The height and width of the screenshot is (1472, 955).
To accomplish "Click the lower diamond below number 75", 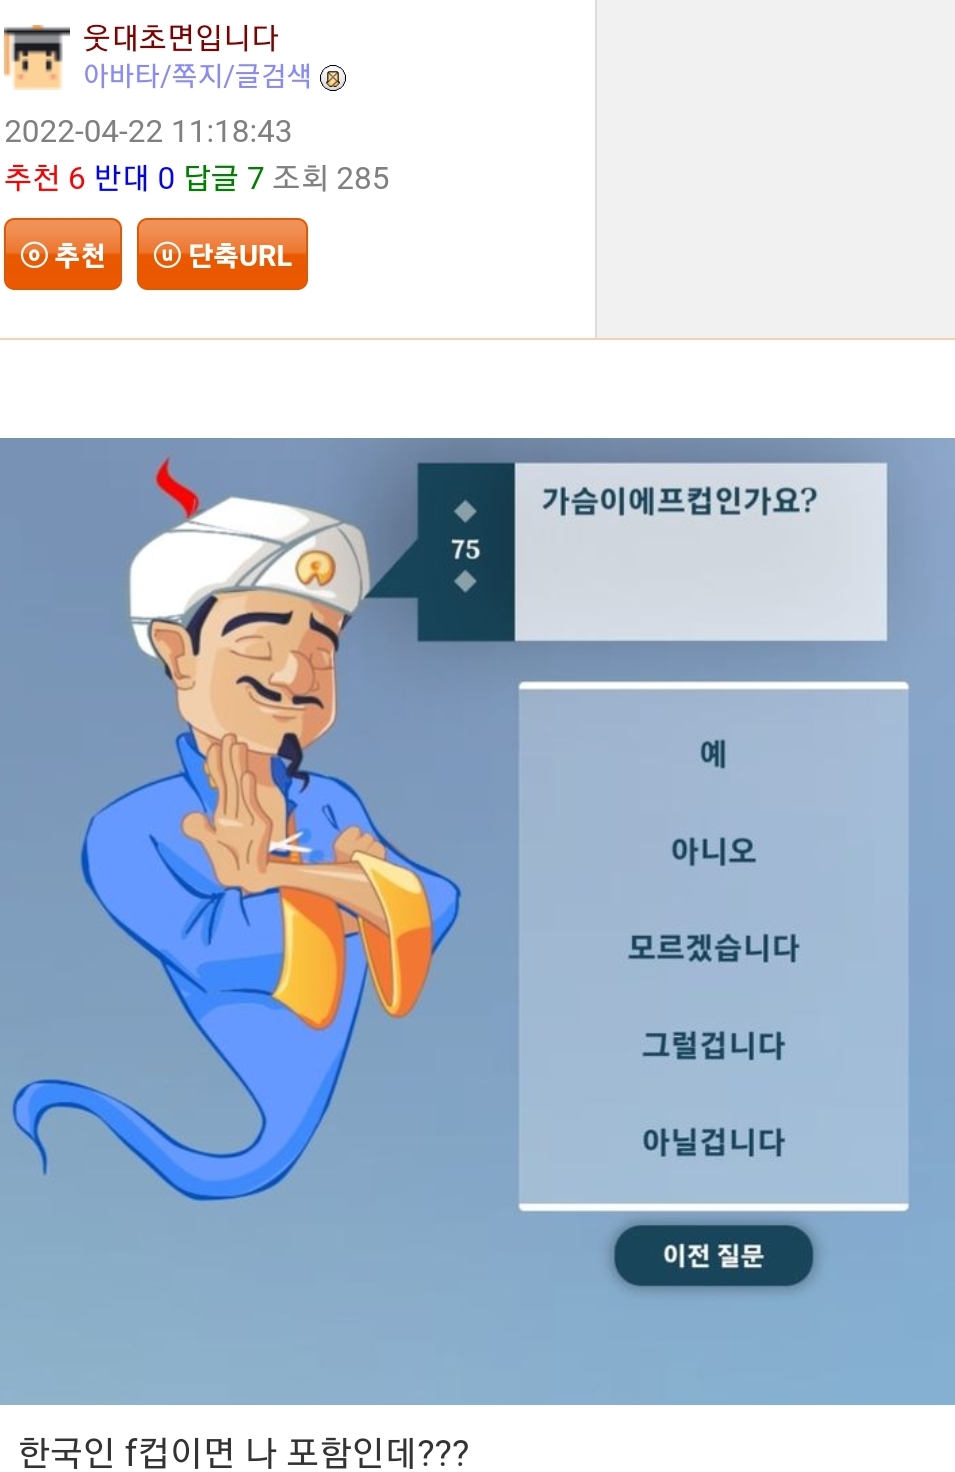I will click(465, 581).
